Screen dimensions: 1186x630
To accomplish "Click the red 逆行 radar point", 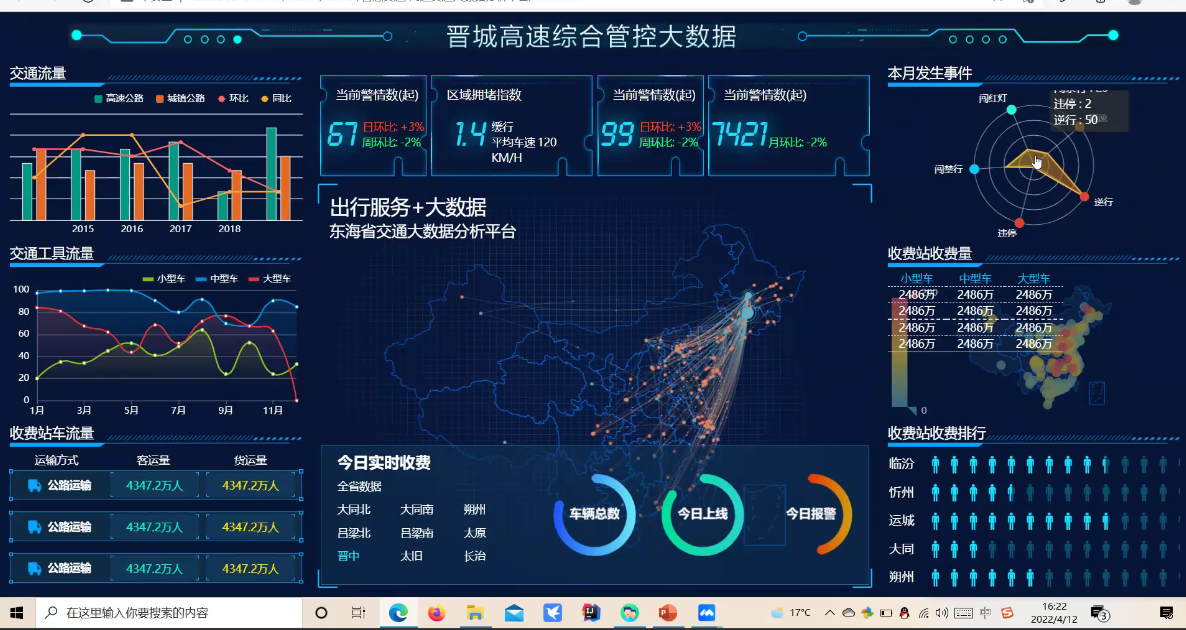I will [1085, 197].
